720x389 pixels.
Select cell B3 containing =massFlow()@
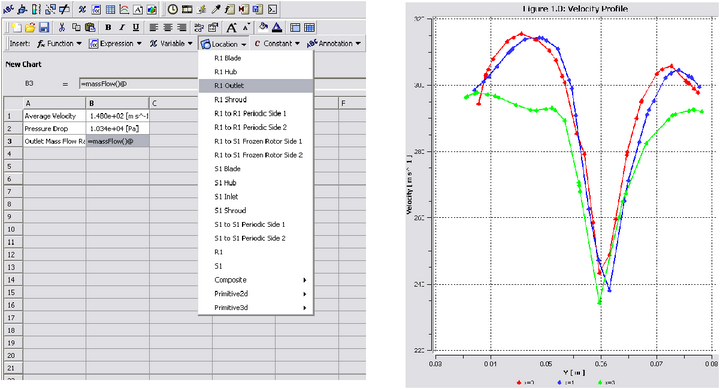[118, 141]
